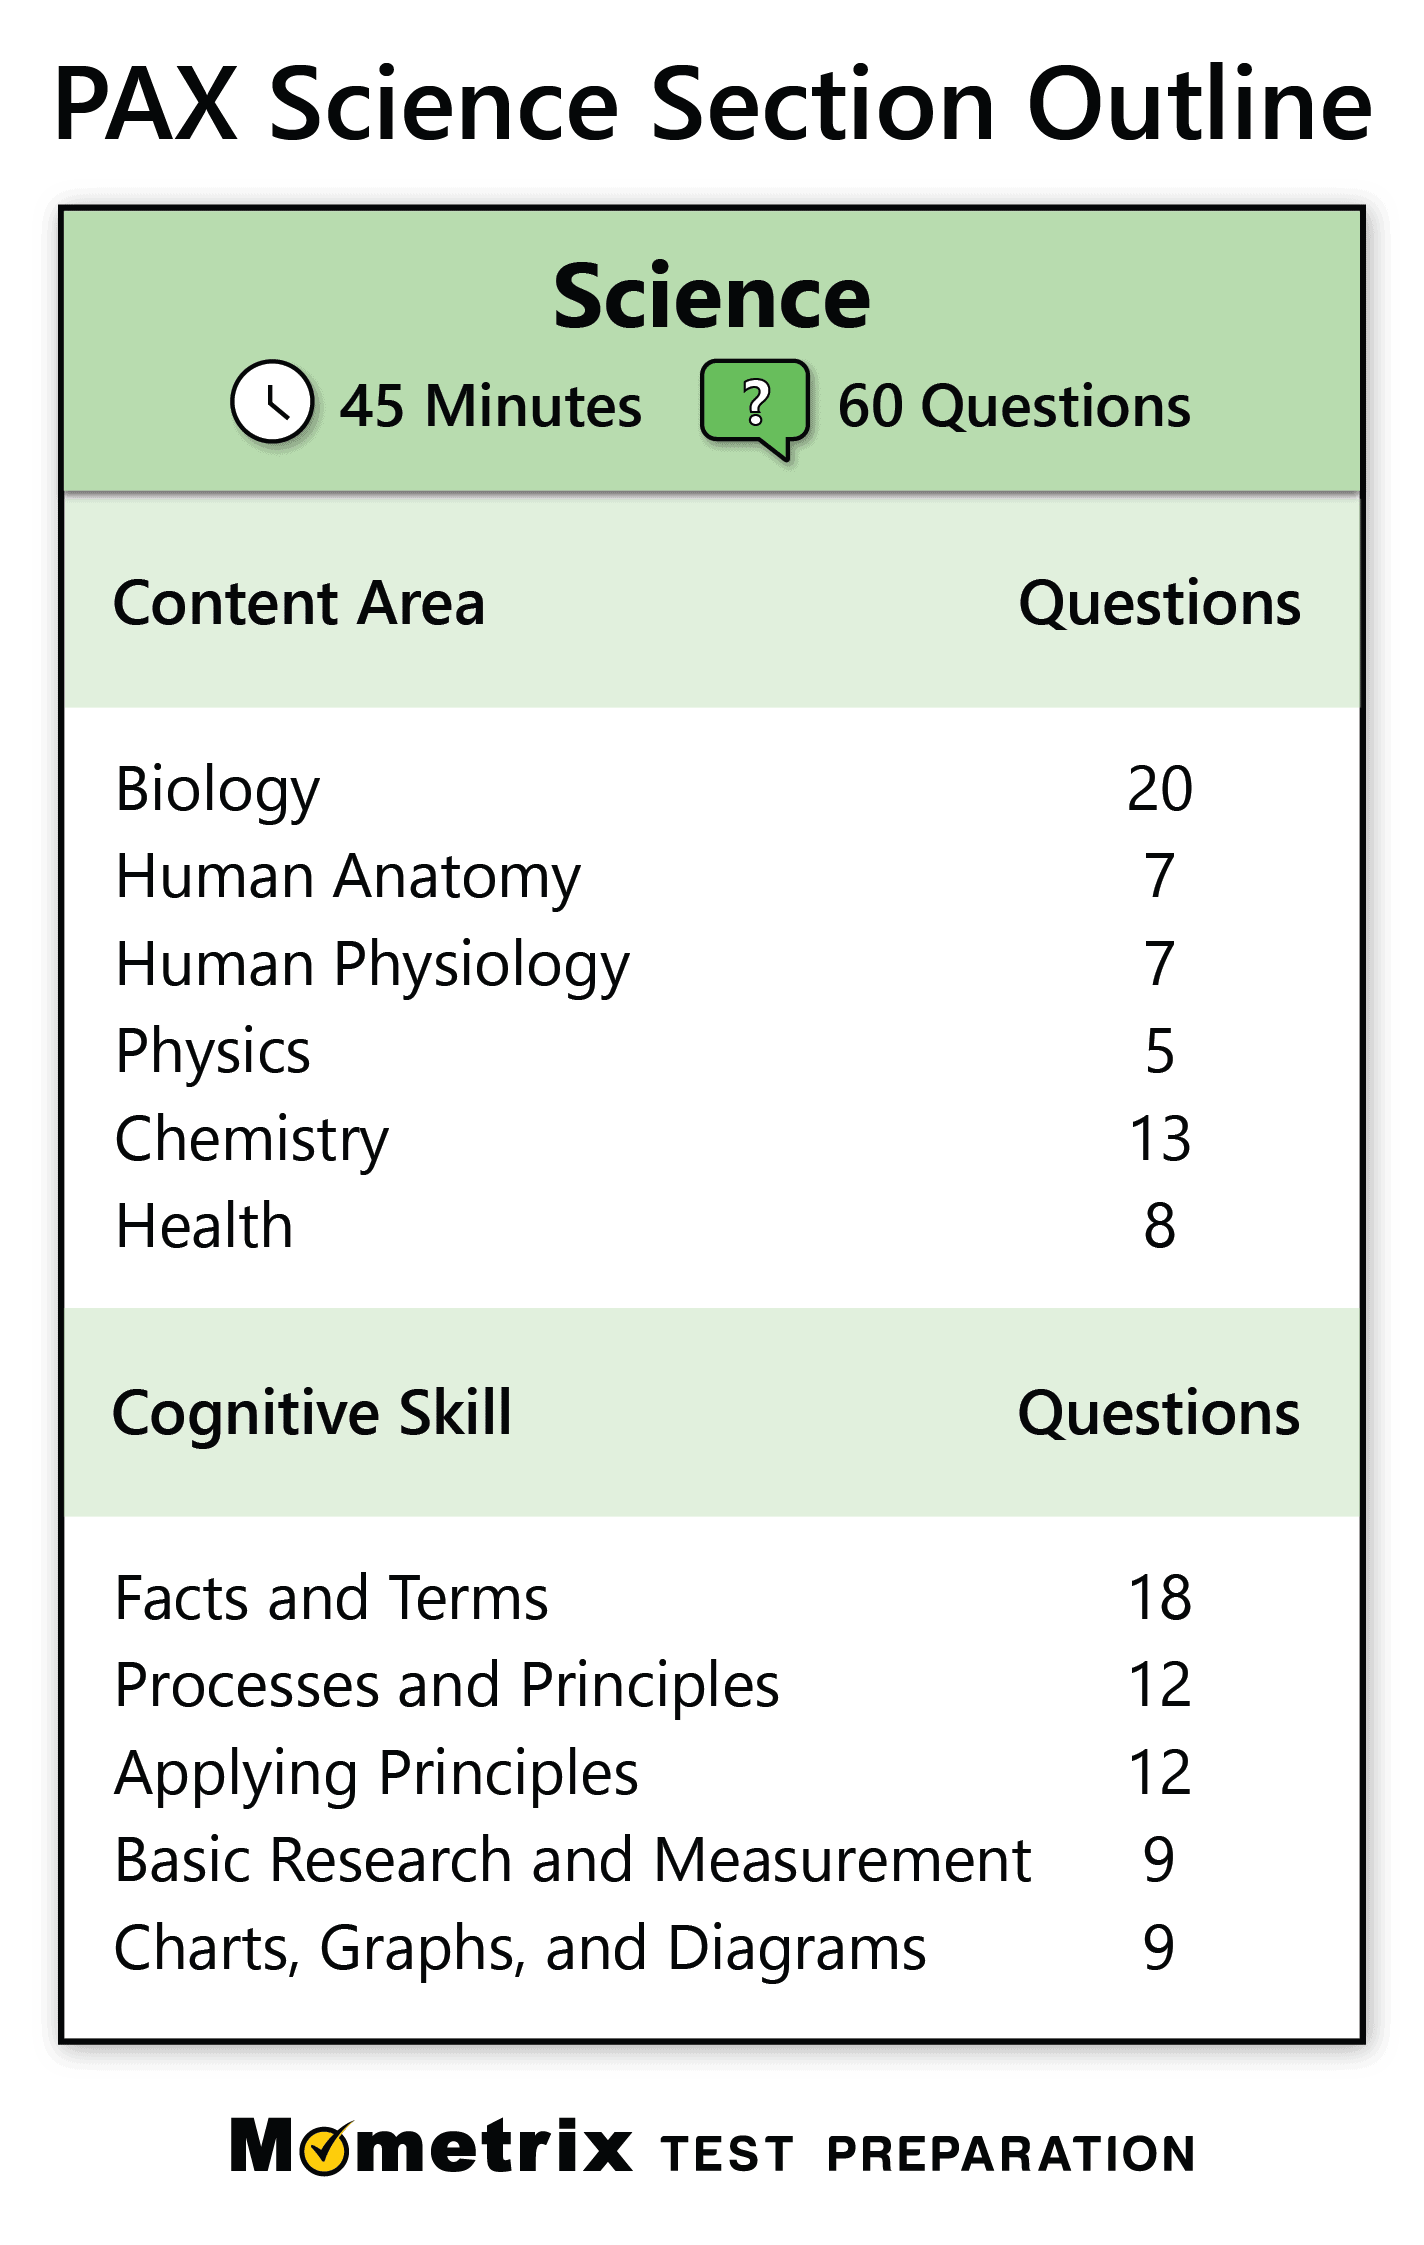Screen dimensions: 1424x2245
Task: Select the Human Anatomy row
Action: click(712, 877)
